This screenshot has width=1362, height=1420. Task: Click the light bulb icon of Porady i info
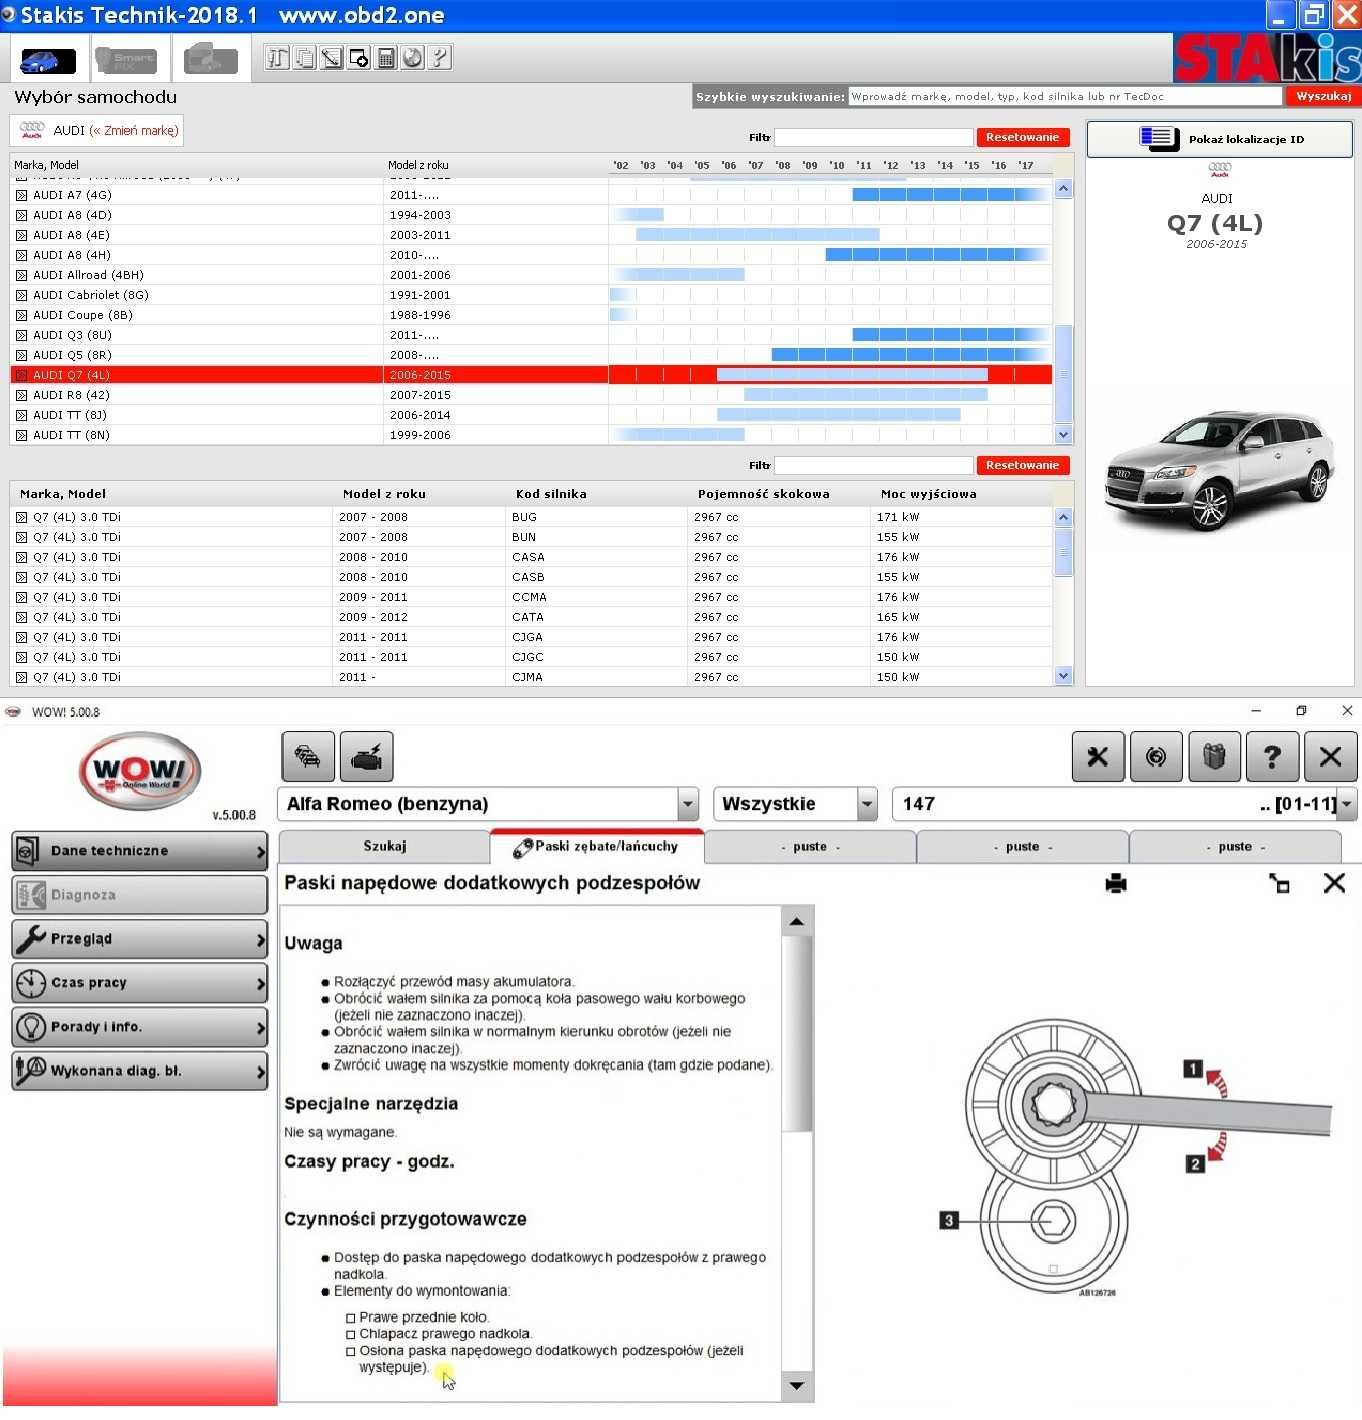31,1027
